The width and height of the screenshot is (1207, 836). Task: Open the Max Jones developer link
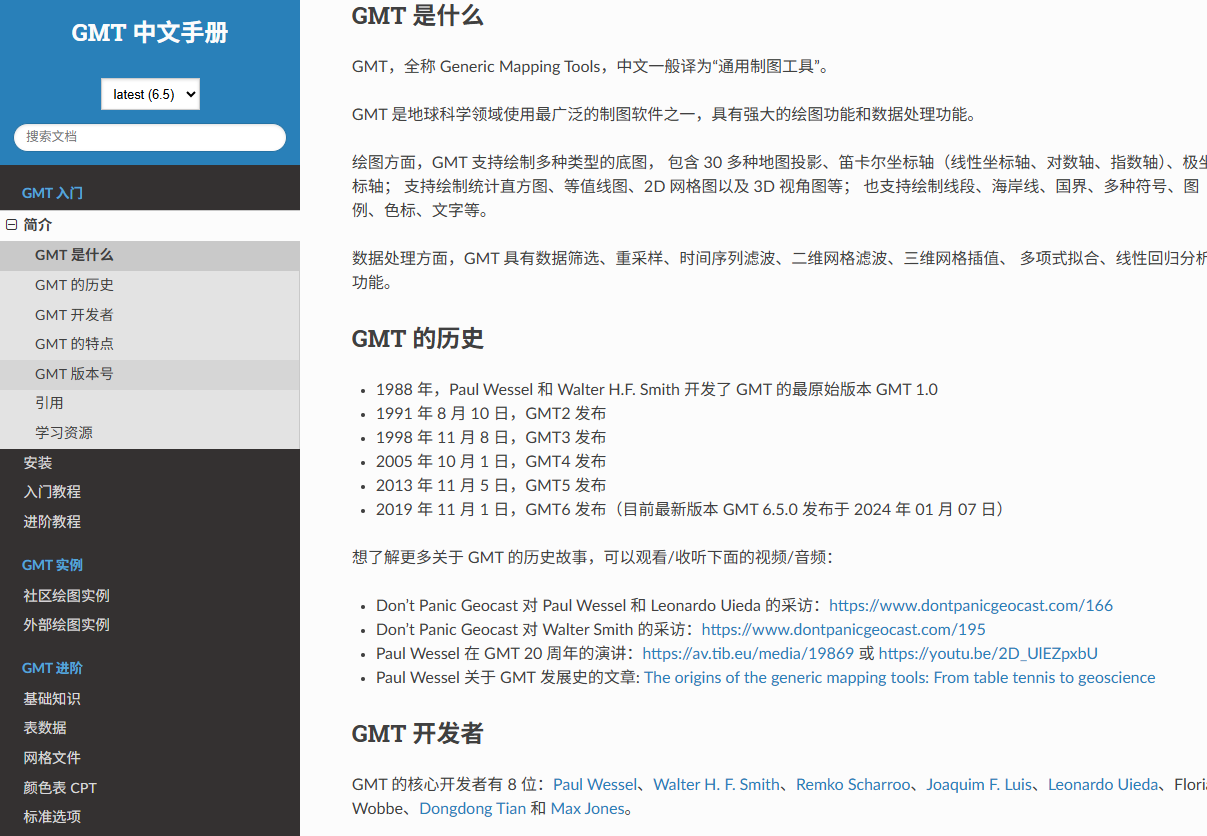point(587,808)
